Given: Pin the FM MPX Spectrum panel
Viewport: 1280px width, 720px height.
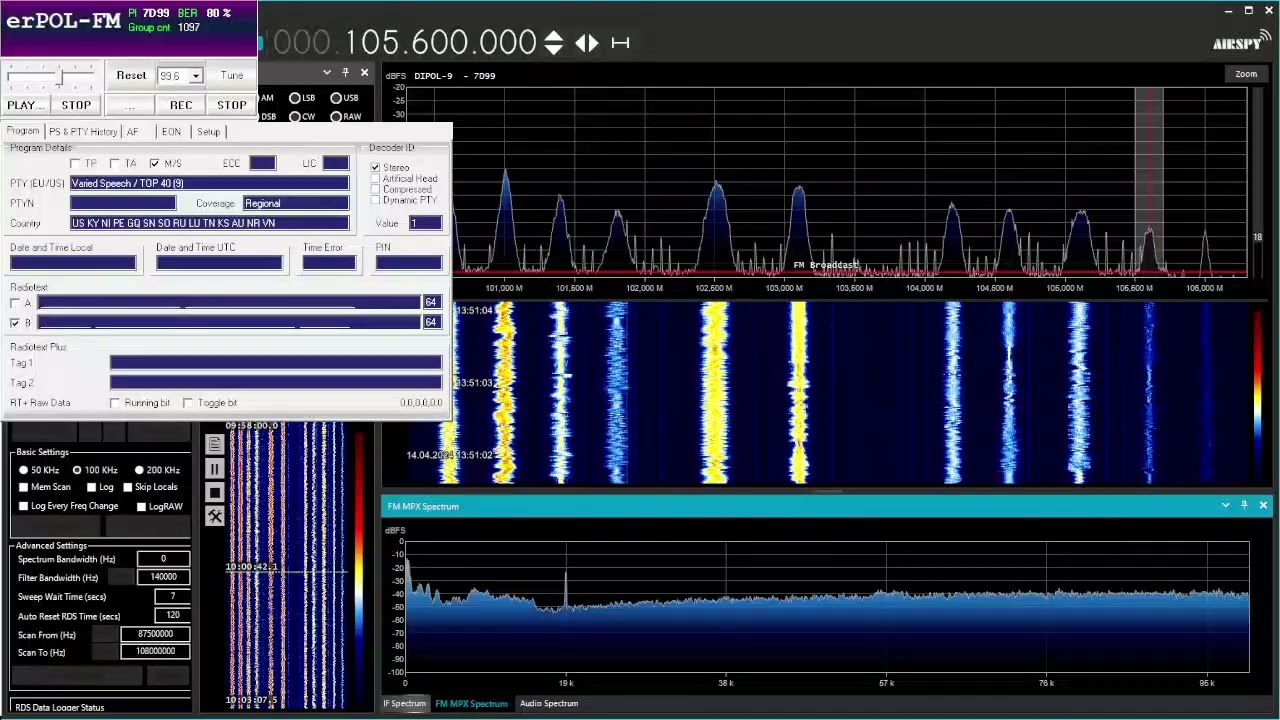Looking at the screenshot, I should coord(1244,506).
